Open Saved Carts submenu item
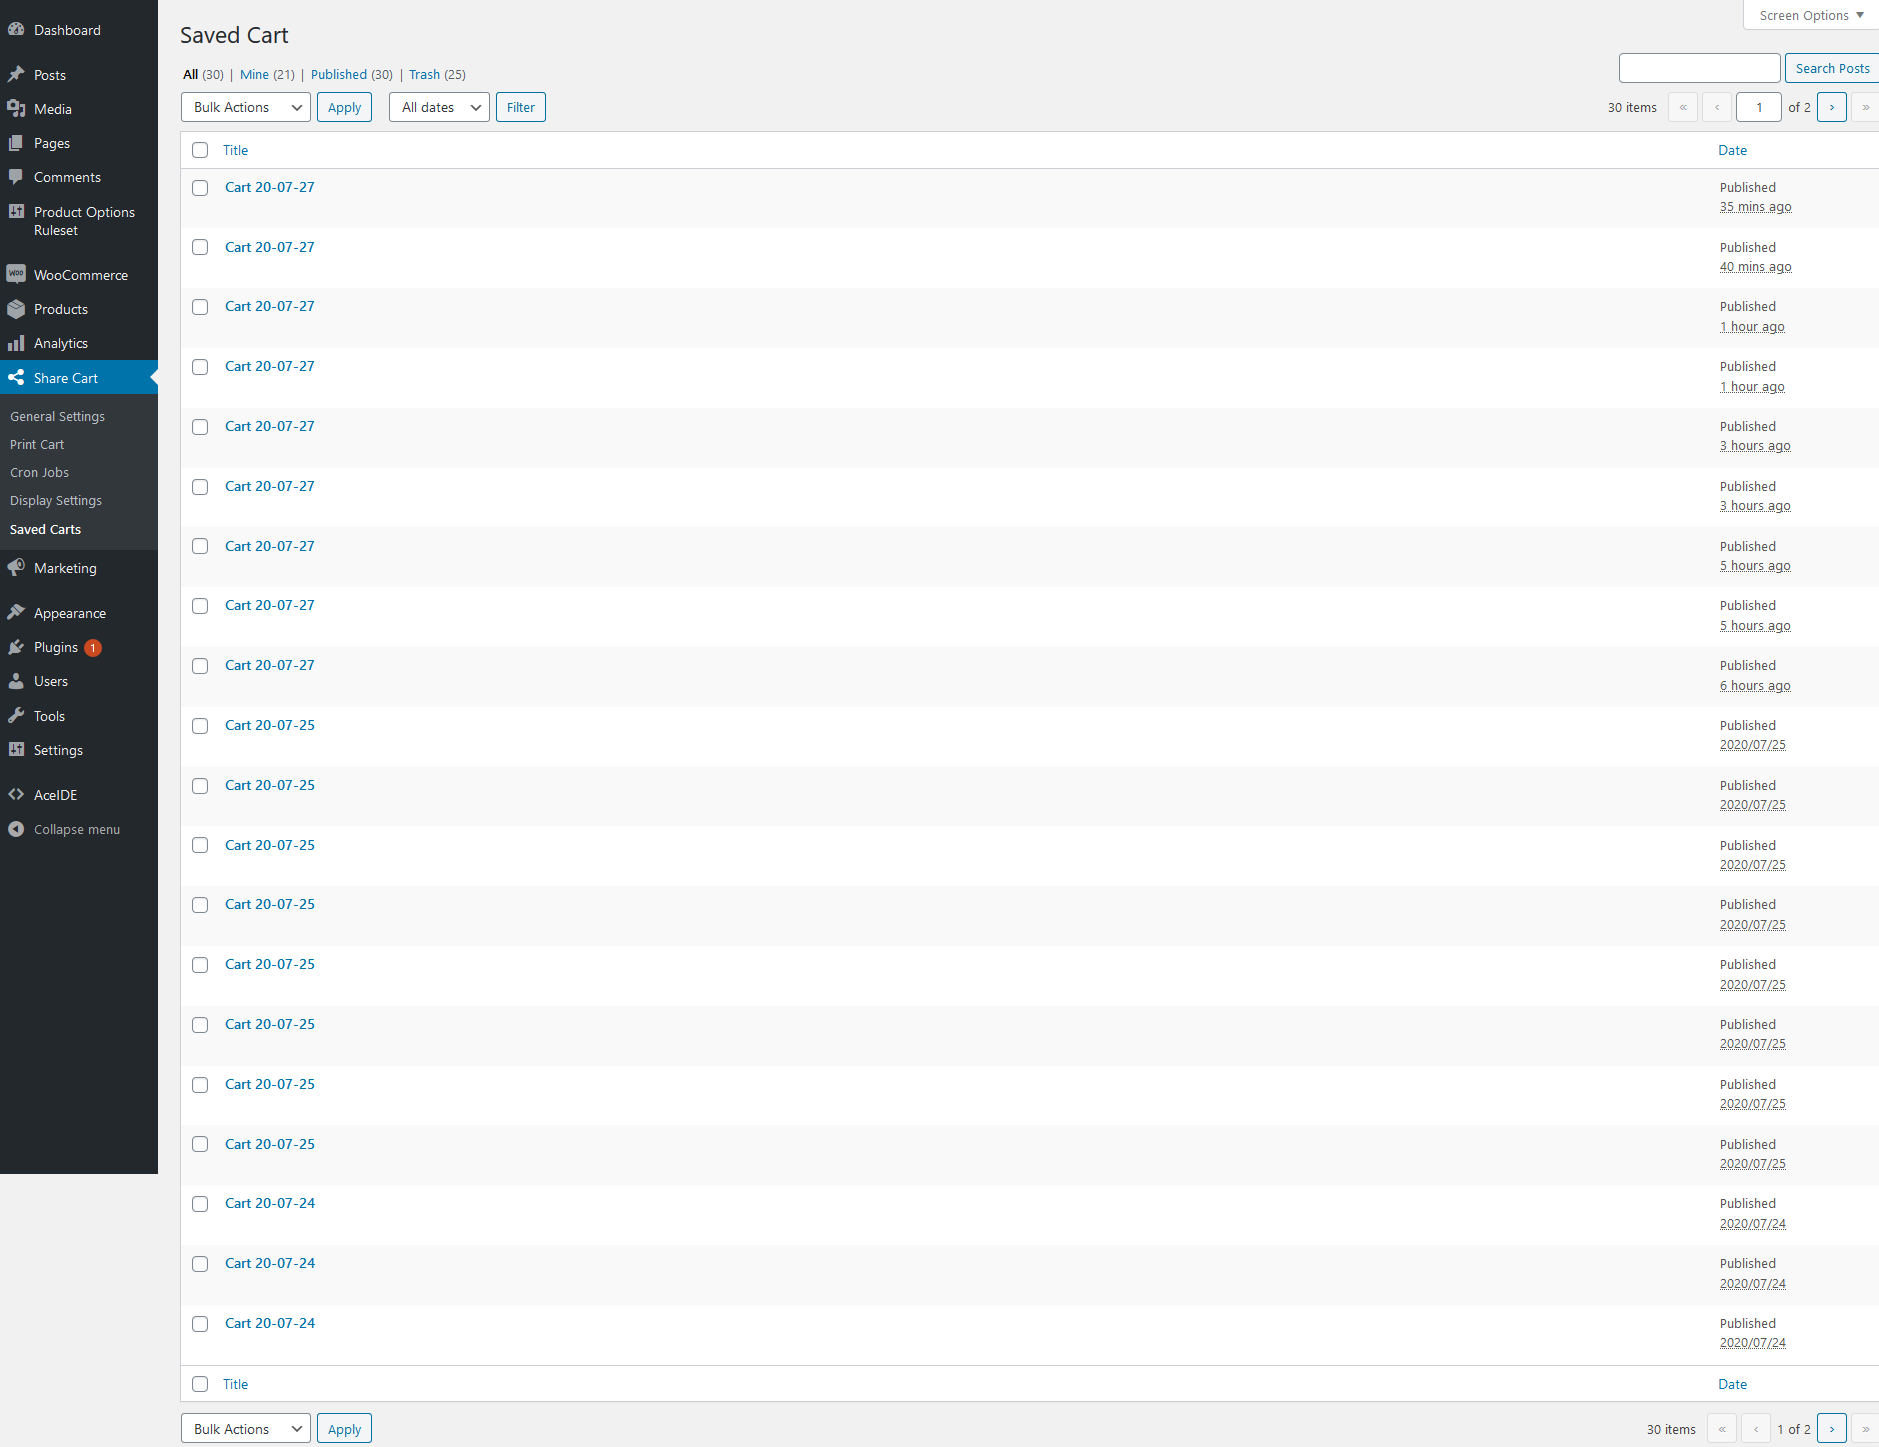This screenshot has width=1879, height=1447. coord(45,529)
